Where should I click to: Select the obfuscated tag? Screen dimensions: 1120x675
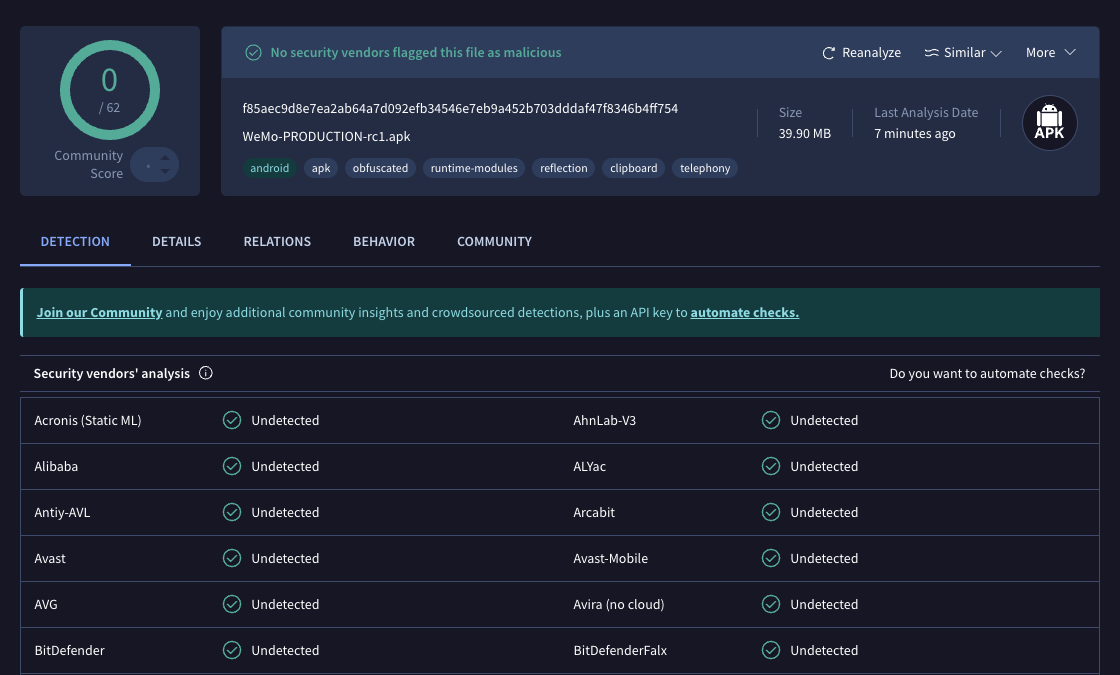[x=380, y=168]
